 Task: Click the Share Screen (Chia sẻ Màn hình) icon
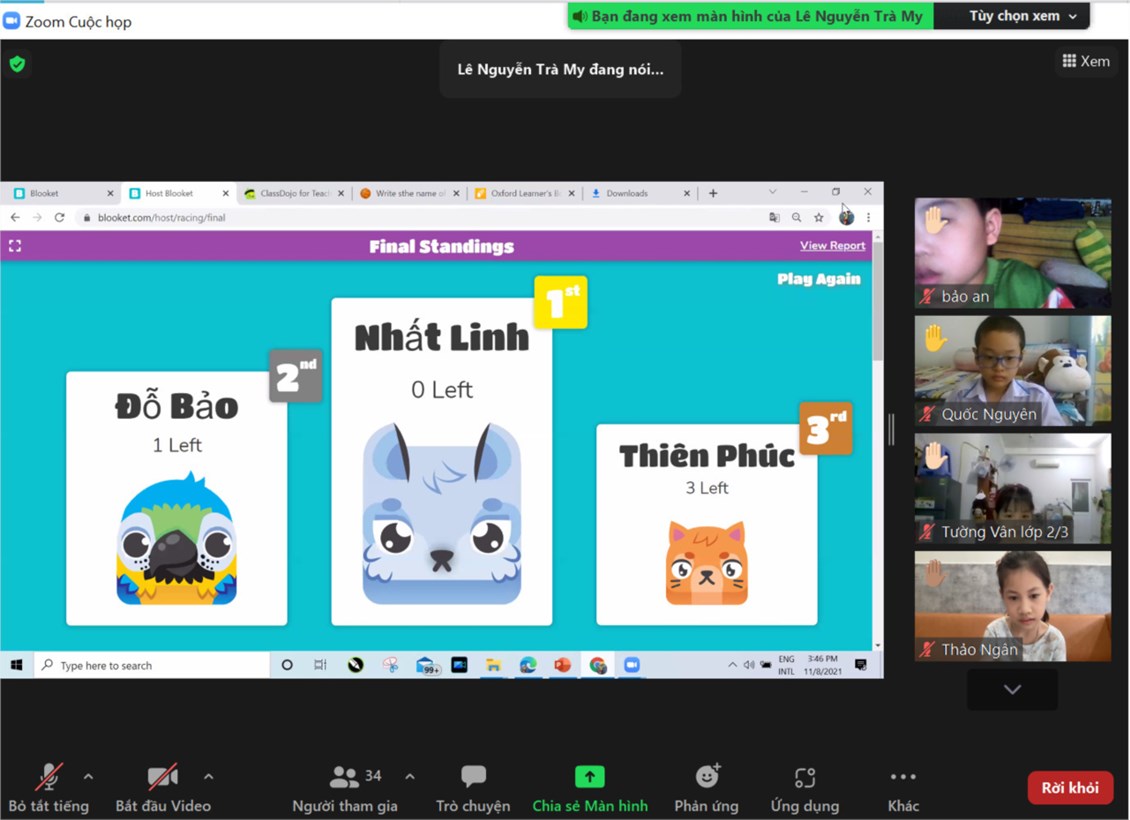tap(589, 777)
